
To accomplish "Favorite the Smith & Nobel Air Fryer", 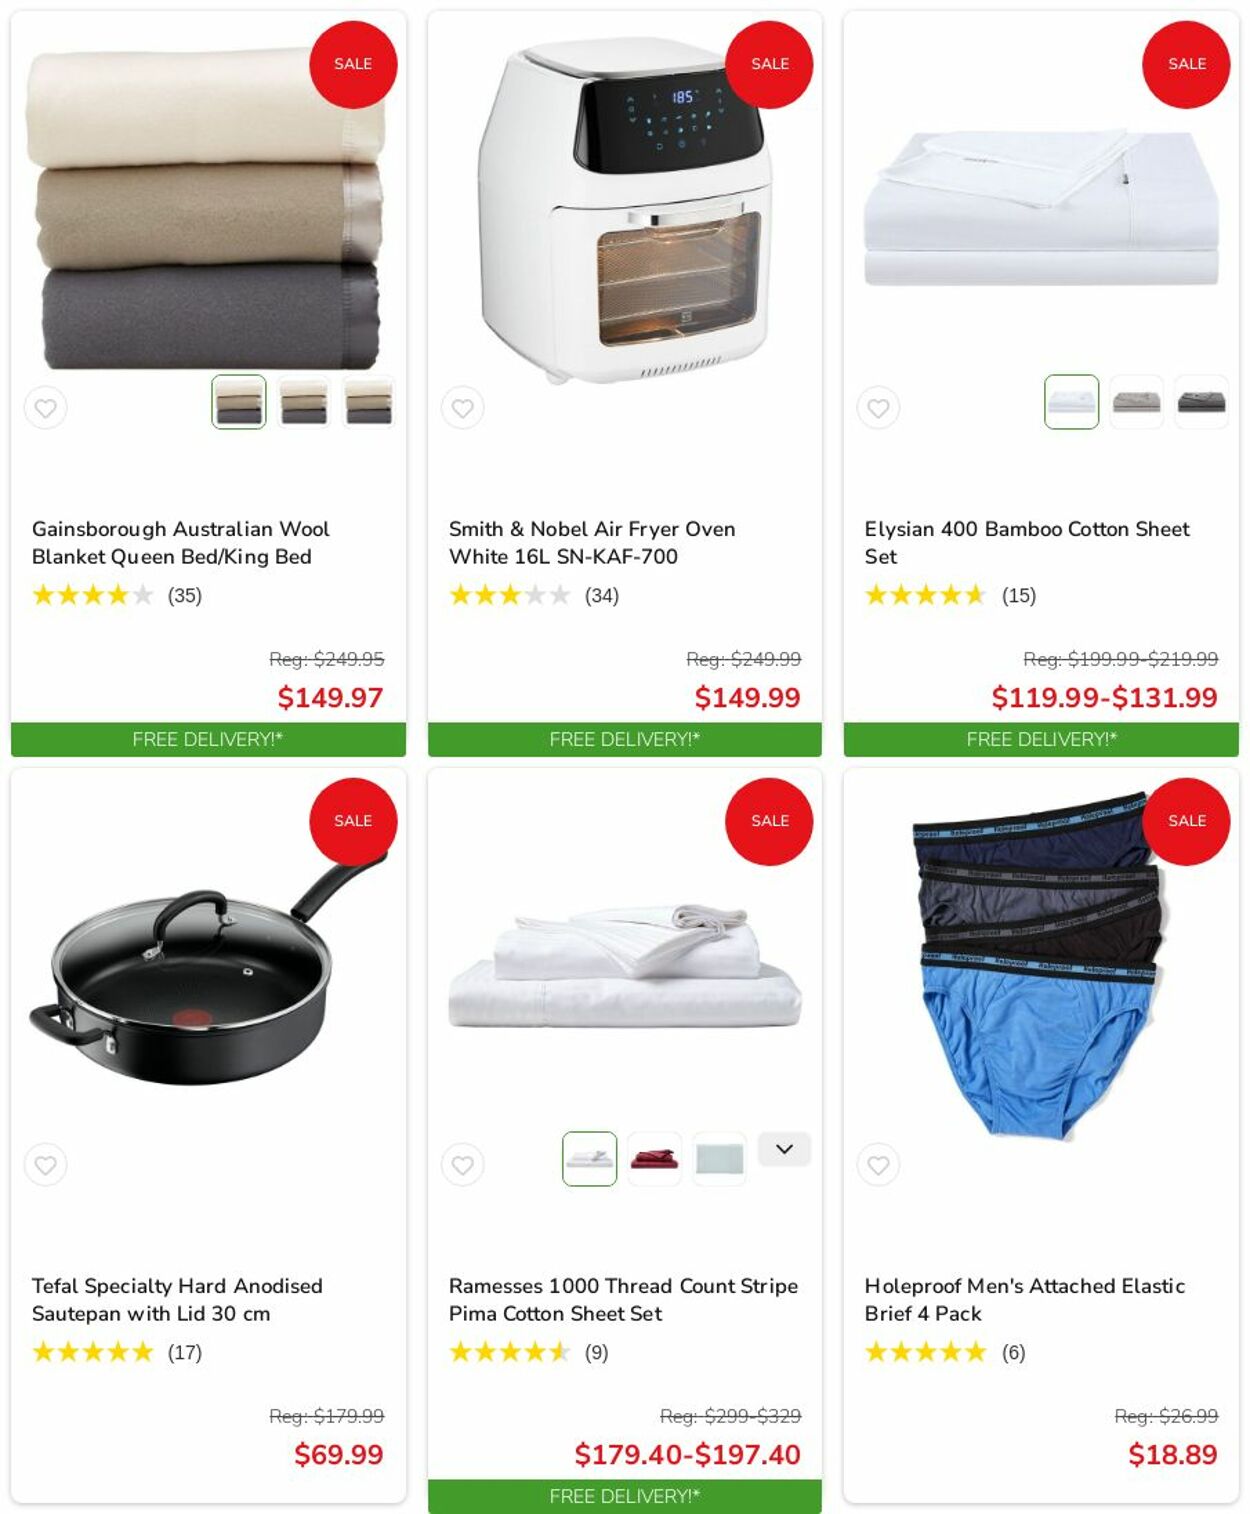I will 462,408.
